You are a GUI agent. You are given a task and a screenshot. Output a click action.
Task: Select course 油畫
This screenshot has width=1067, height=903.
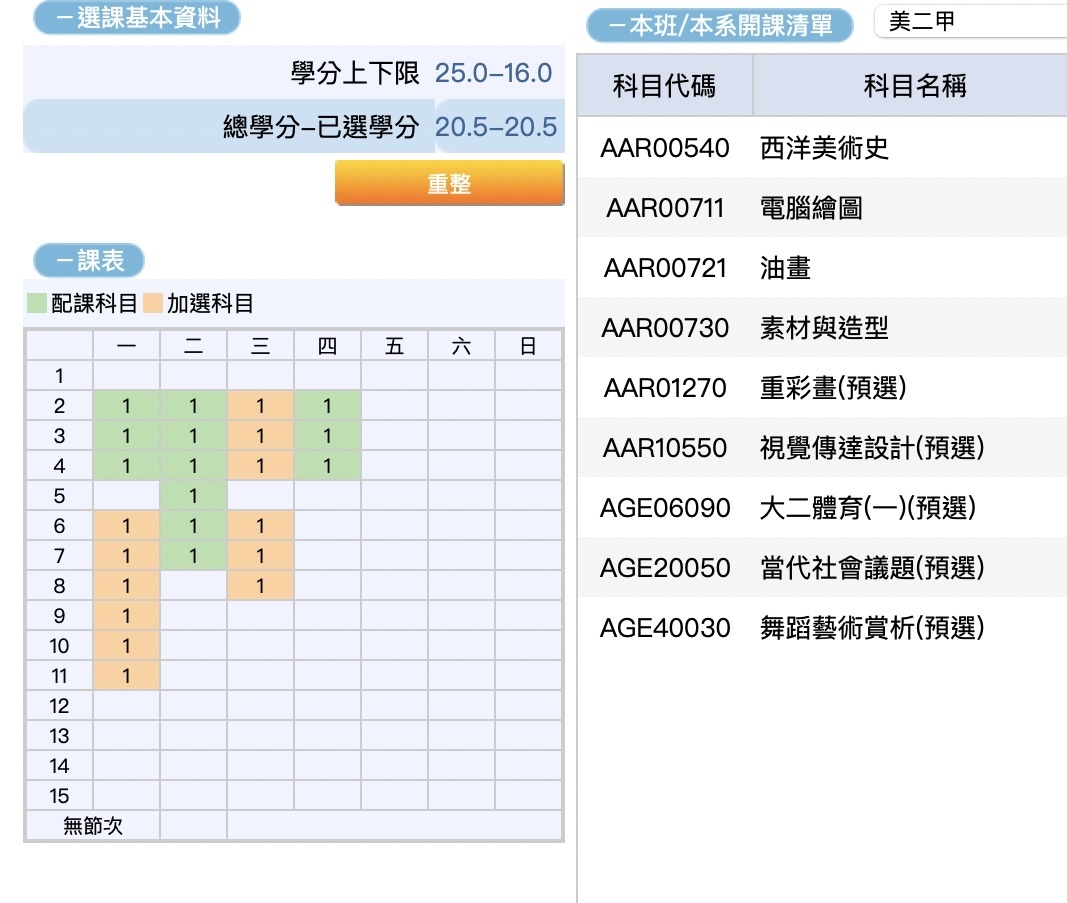[x=785, y=267]
